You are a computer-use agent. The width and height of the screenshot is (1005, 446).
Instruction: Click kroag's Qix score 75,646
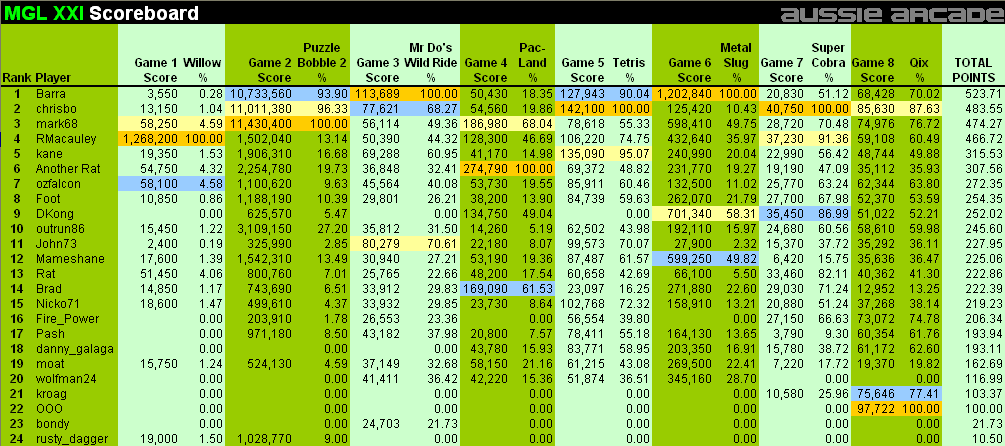[x=874, y=393]
